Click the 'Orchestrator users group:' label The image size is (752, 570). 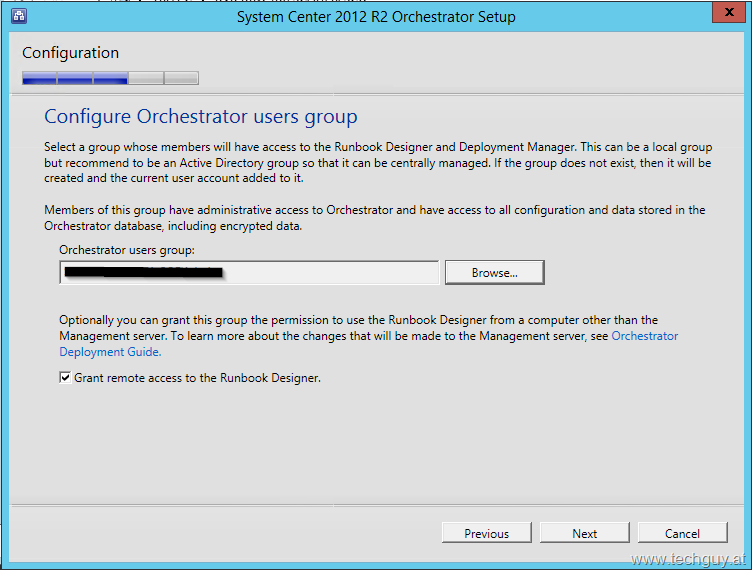coord(127,250)
